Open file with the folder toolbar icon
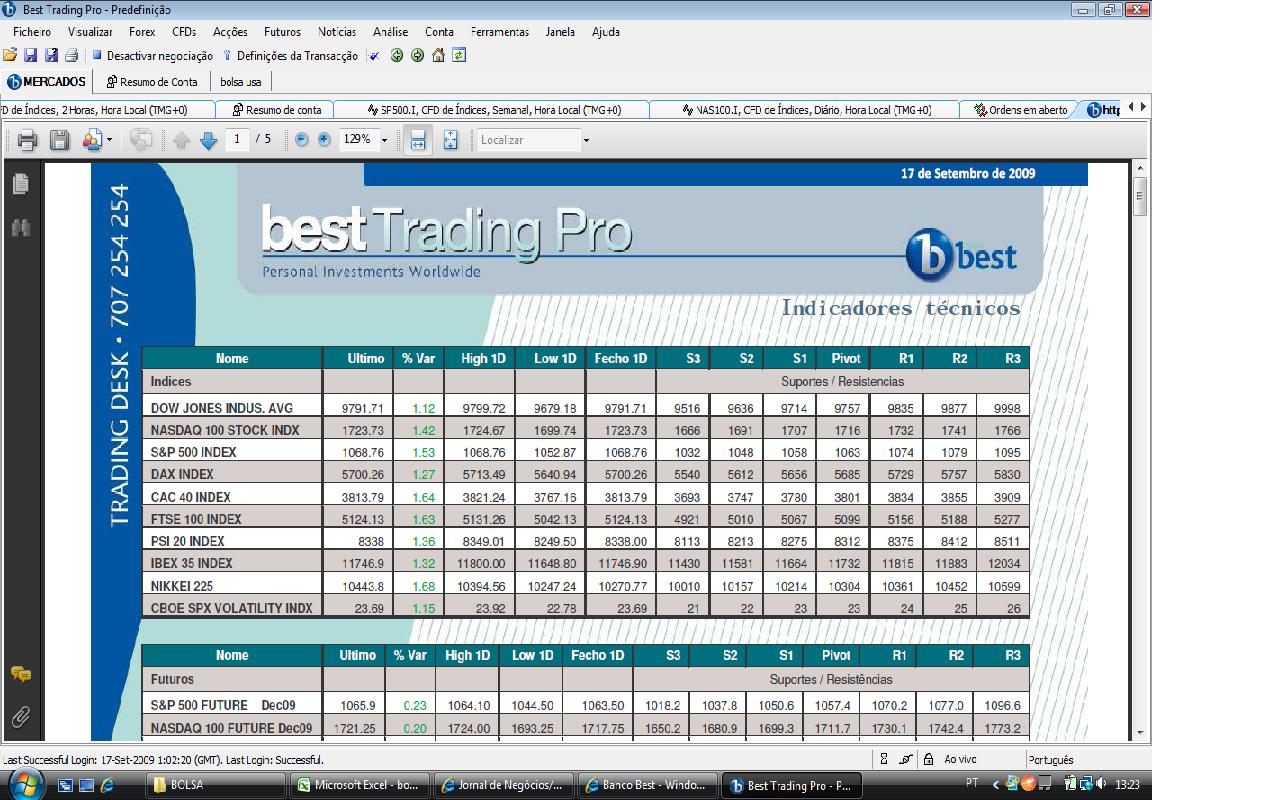Screen dimensions: 1280x800 click(10, 56)
